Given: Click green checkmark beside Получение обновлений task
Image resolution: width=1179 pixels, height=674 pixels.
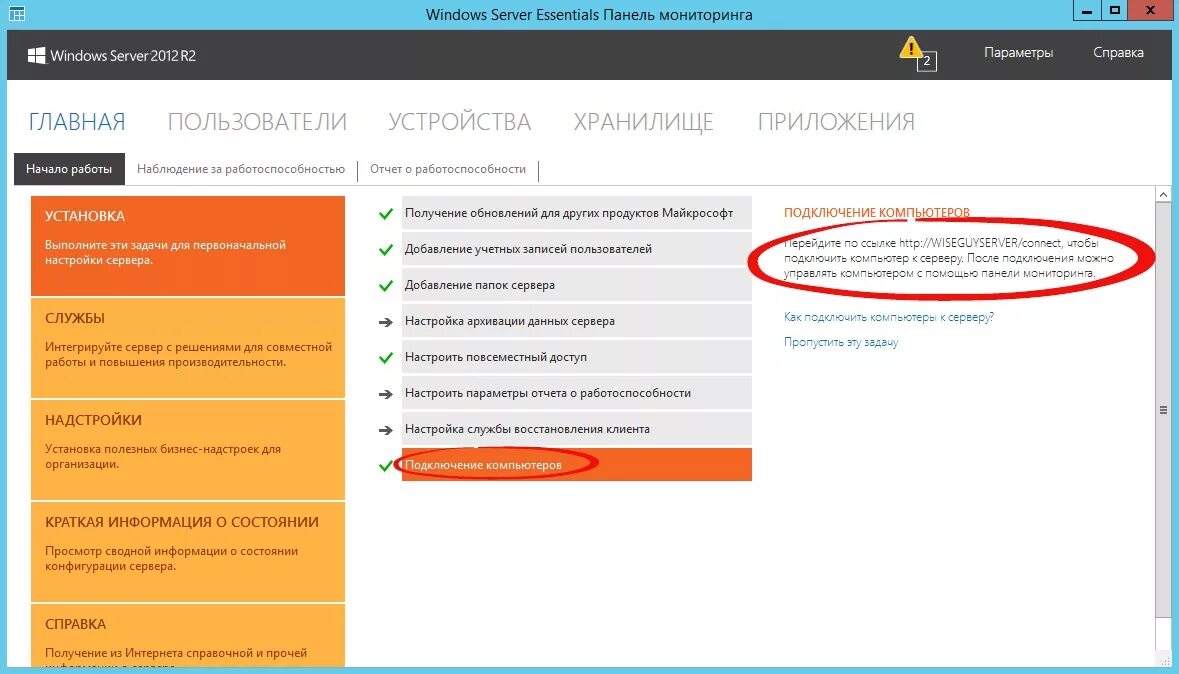Looking at the screenshot, I should (386, 214).
